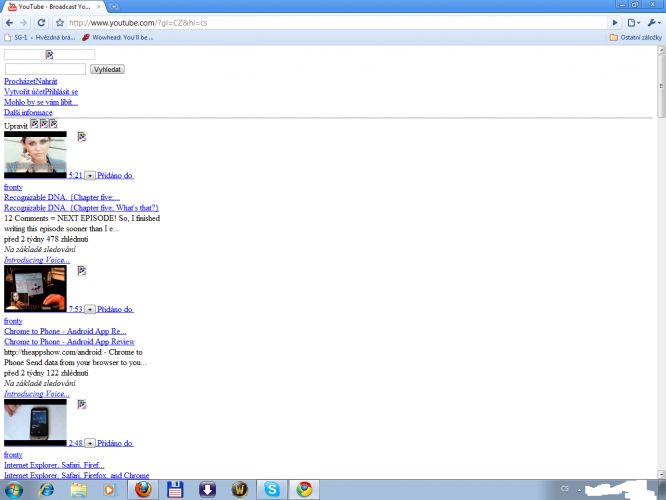666x500 pixels.
Task: Open World of Warcraft taskbar icon
Action: pos(240,490)
